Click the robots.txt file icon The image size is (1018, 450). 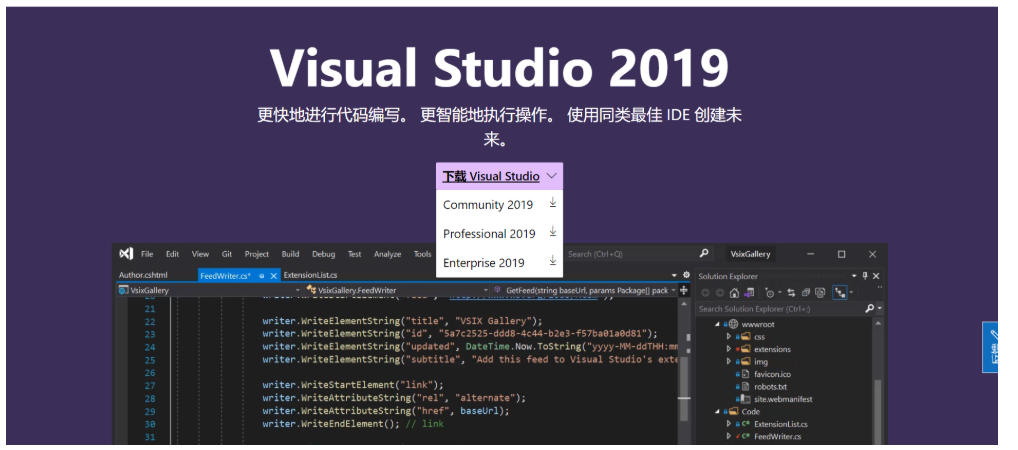click(x=745, y=386)
